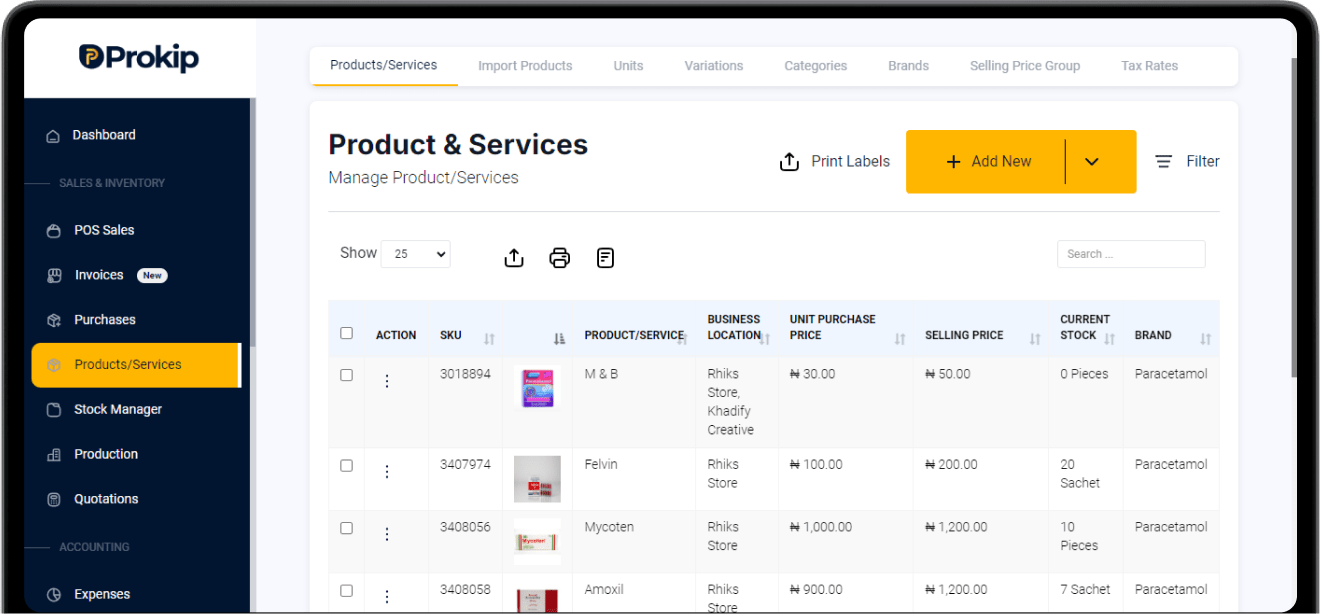Open the Show 25 entries dropdown
This screenshot has height=614, width=1323.
(416, 254)
